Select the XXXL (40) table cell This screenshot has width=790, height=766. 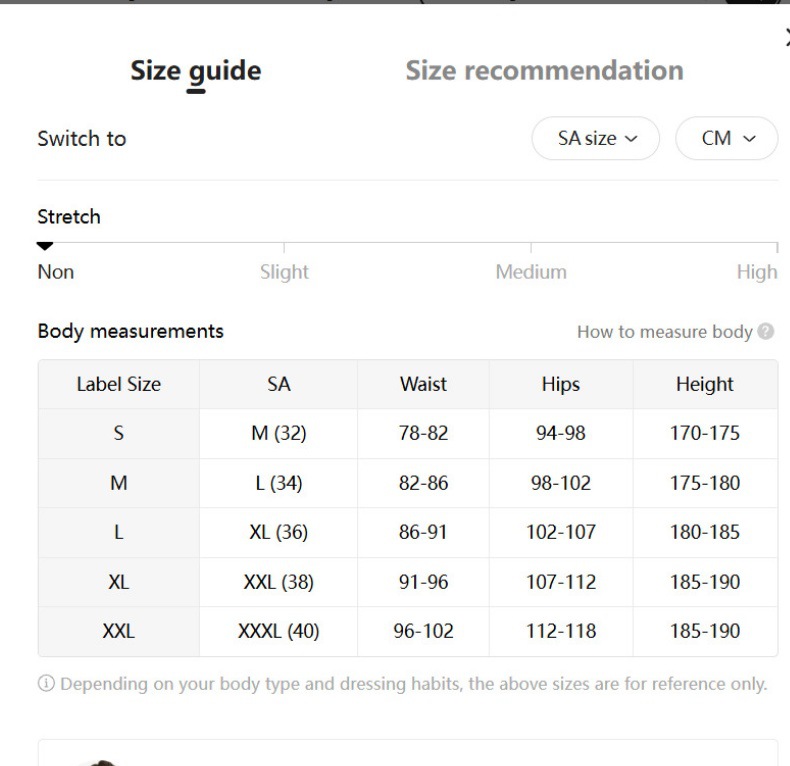click(x=279, y=632)
